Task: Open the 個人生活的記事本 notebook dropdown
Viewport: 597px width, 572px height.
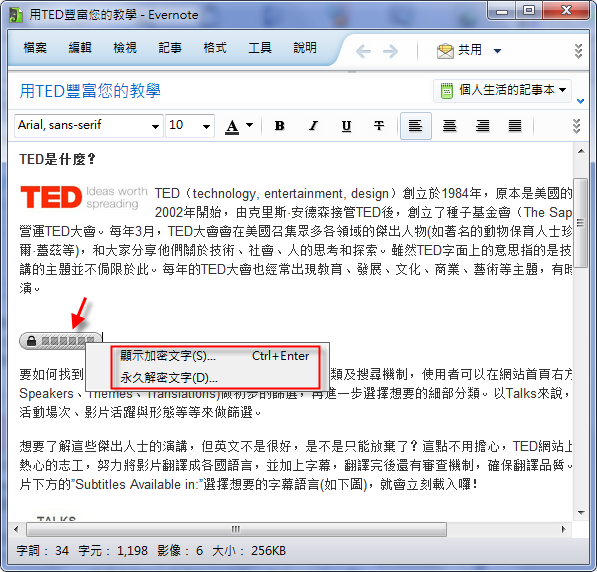Action: (x=502, y=91)
